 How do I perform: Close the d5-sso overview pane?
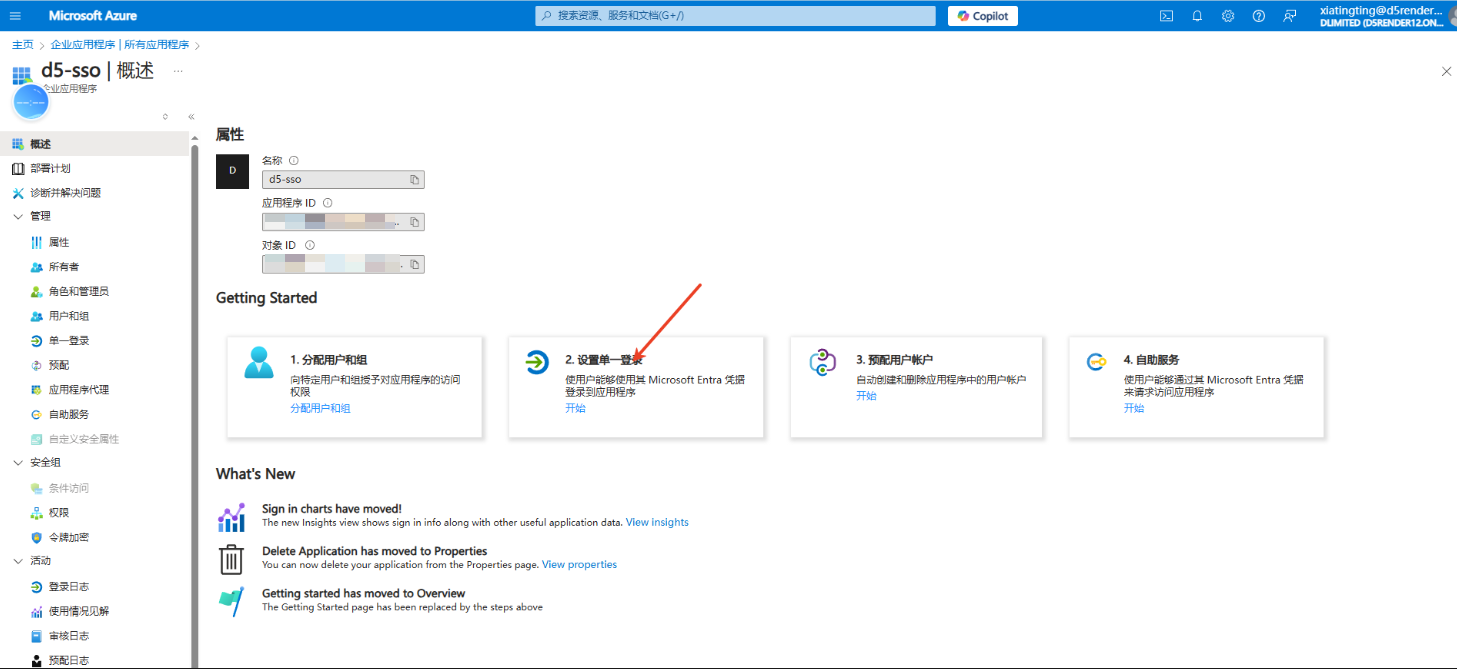(1446, 71)
